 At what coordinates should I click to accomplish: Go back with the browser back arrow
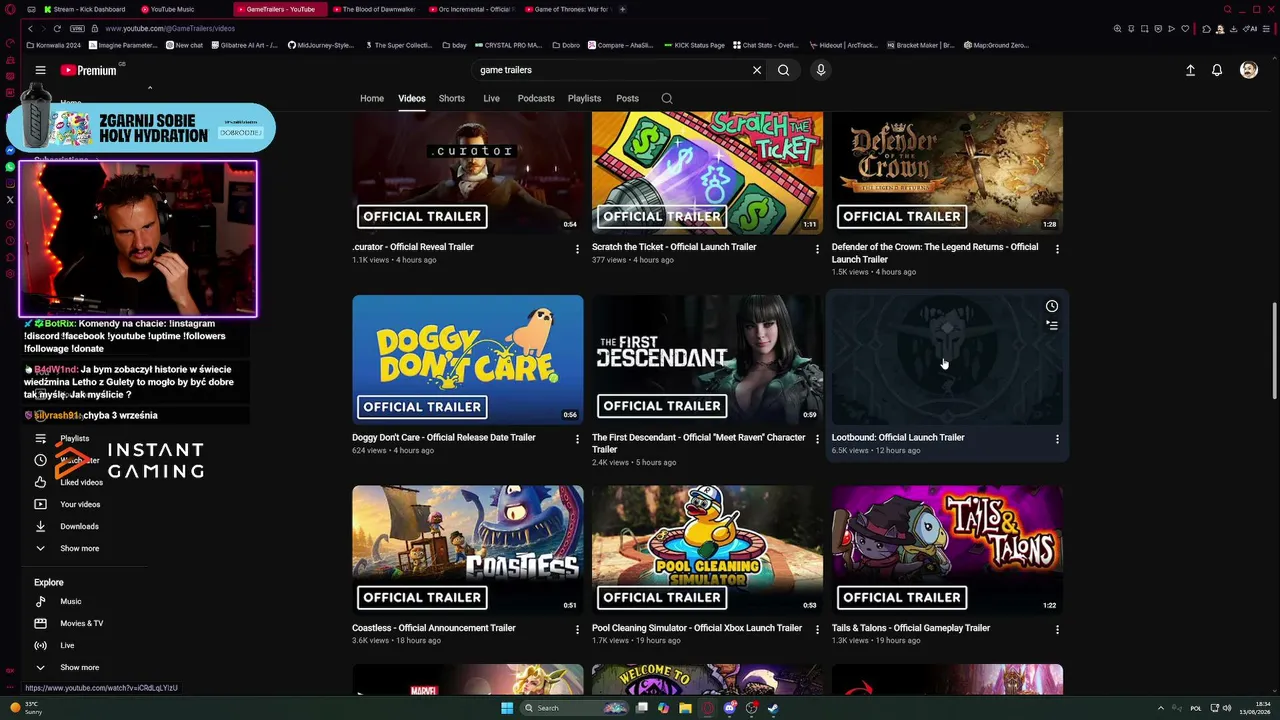[30, 28]
